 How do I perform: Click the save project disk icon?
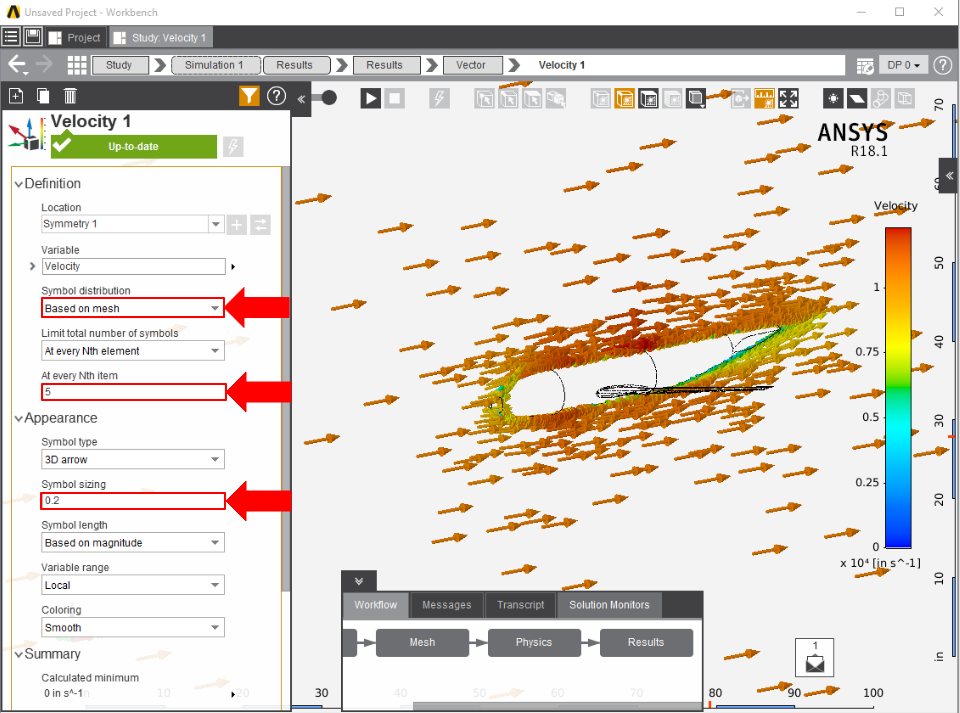(32, 37)
